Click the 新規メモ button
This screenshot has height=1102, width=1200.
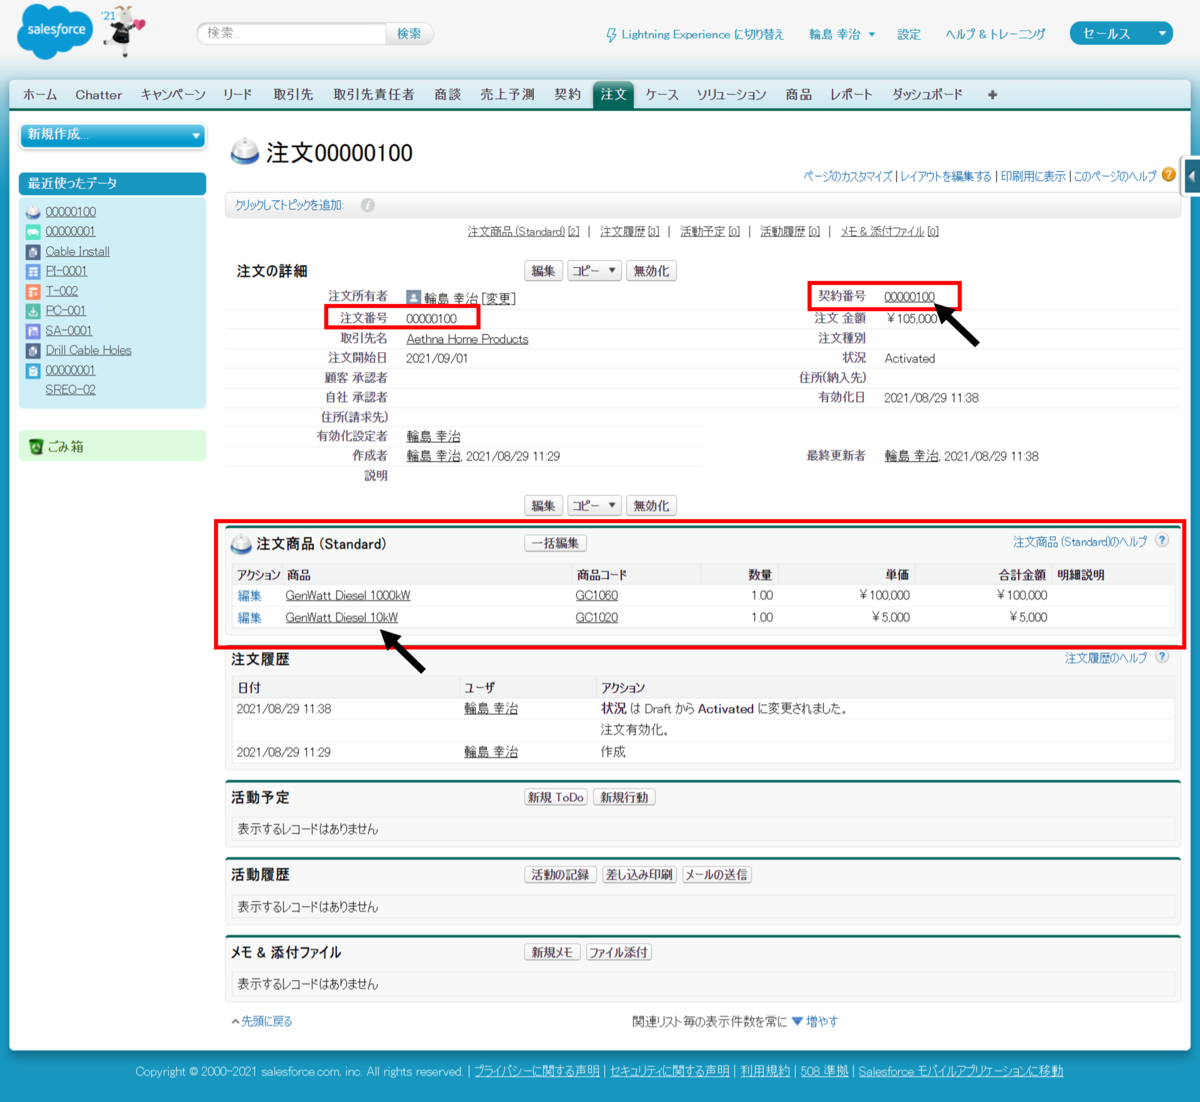[552, 953]
